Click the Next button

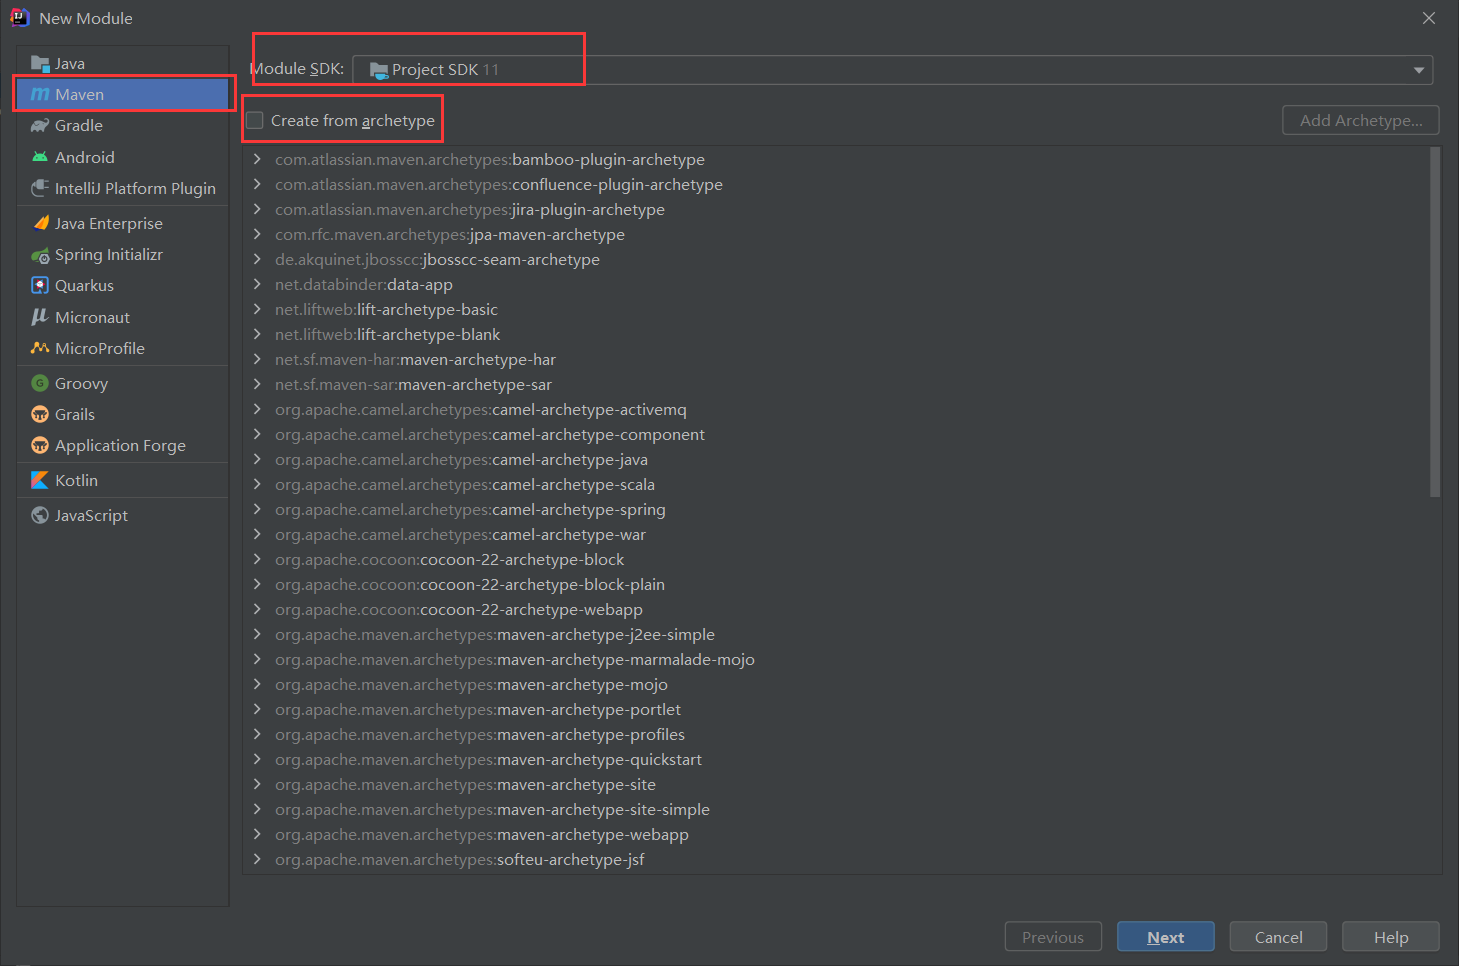point(1166,937)
